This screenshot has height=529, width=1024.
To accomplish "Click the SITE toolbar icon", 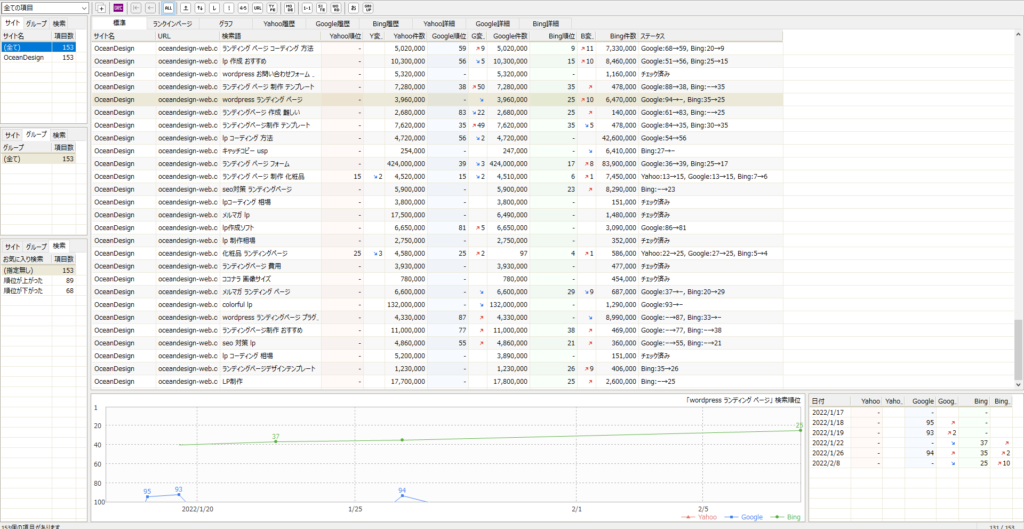I will 322,8.
